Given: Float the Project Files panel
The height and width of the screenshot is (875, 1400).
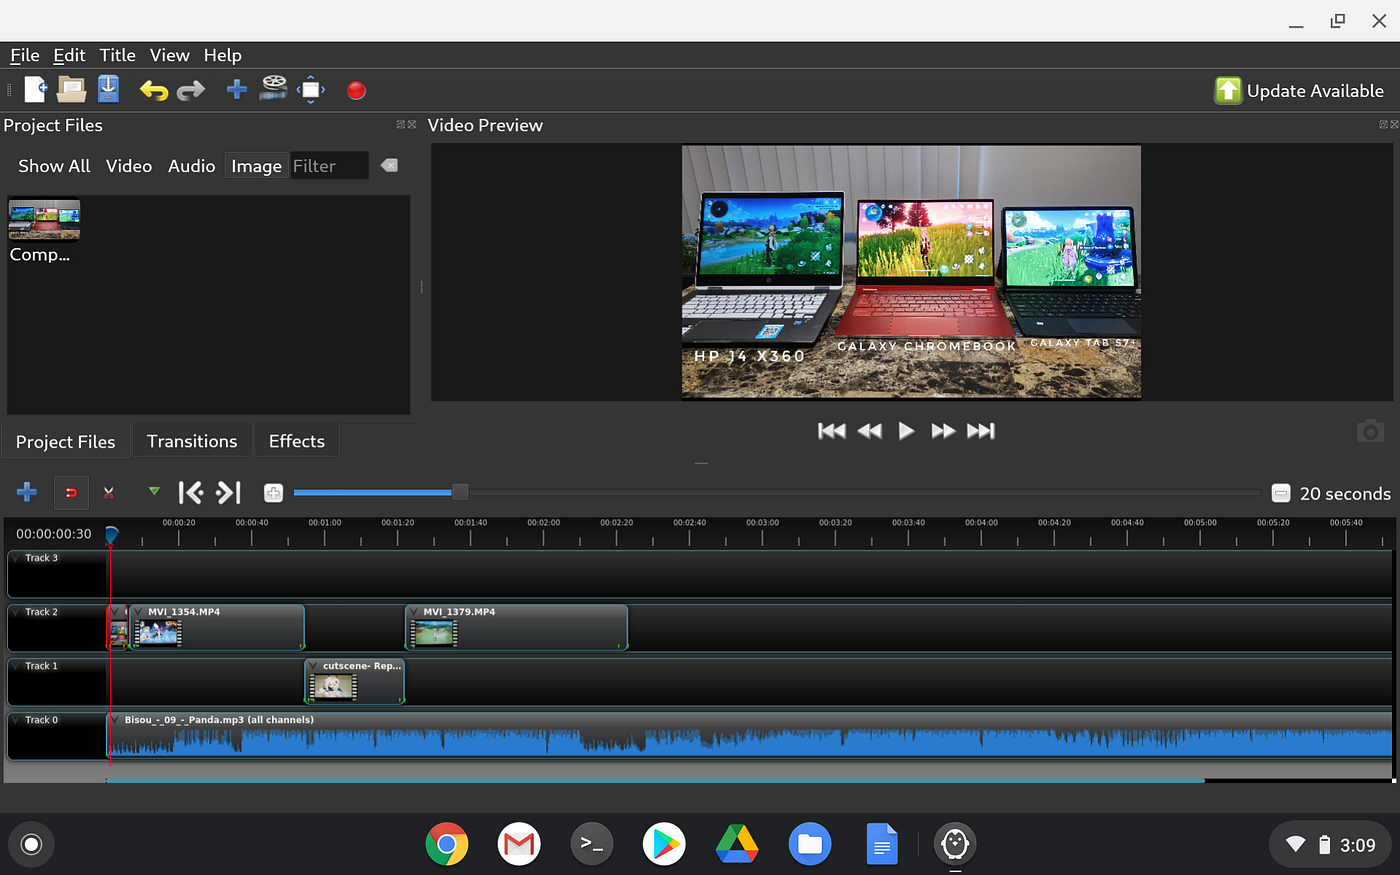Looking at the screenshot, I should (x=400, y=125).
